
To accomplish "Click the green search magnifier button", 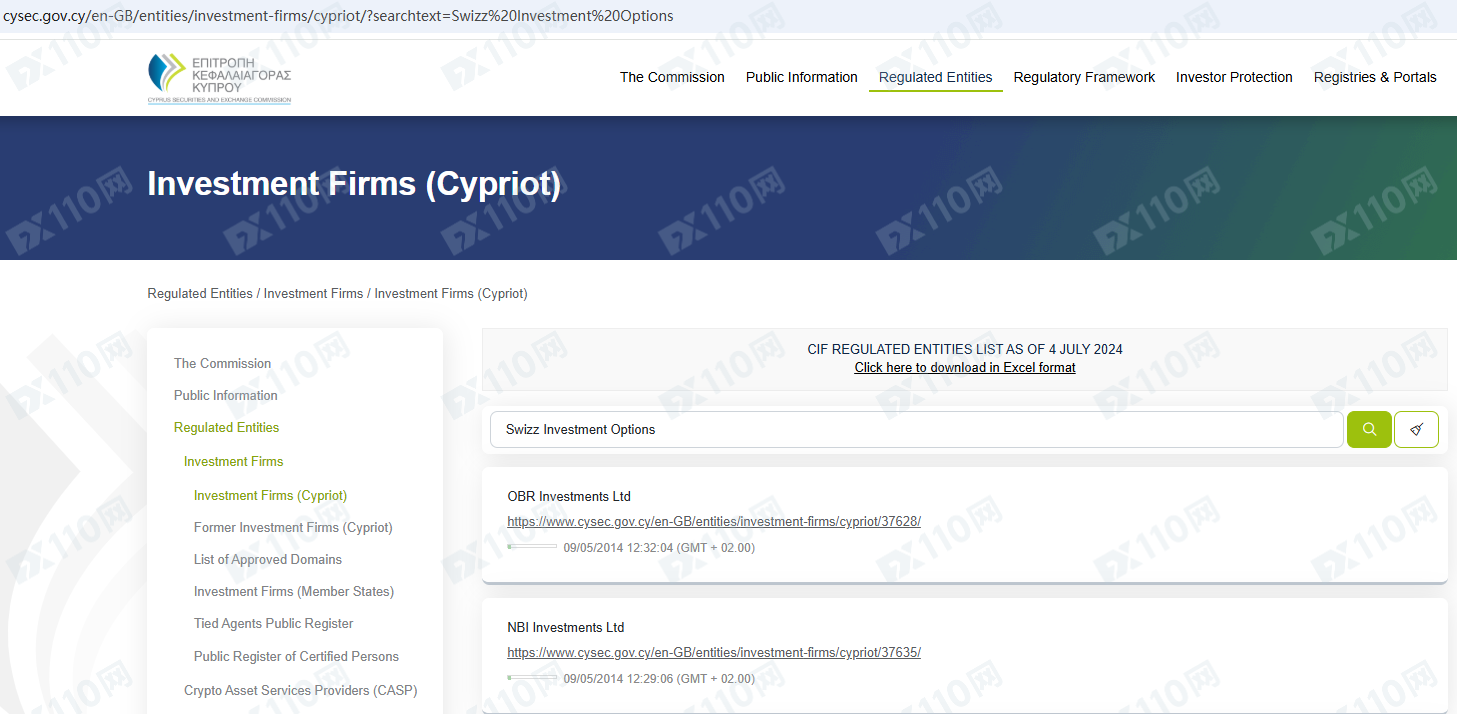I will 1369,429.
